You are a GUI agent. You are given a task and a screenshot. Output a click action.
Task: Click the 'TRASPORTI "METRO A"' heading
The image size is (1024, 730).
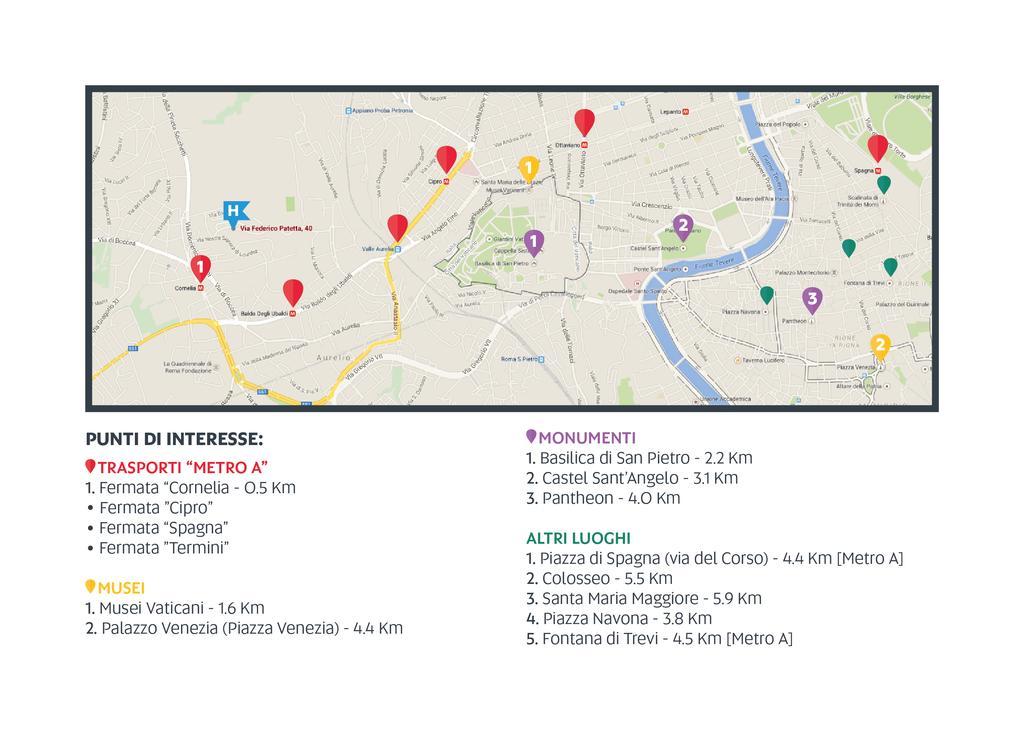pyautogui.click(x=183, y=468)
